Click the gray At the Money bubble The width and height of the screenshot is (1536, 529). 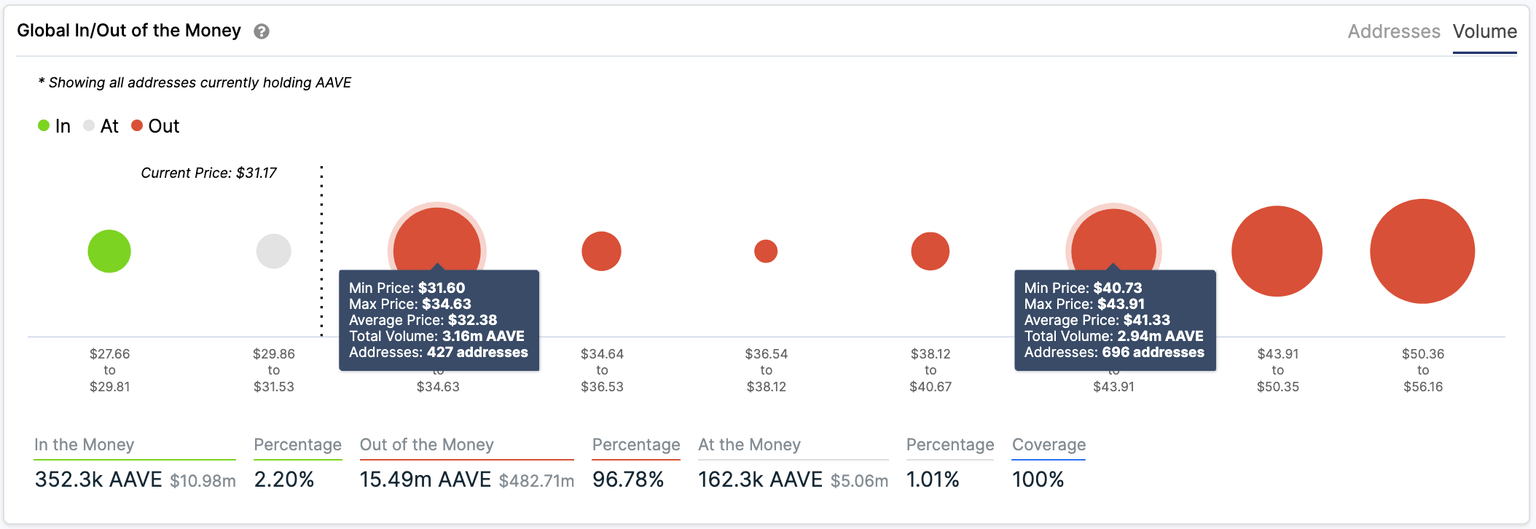tap(274, 251)
